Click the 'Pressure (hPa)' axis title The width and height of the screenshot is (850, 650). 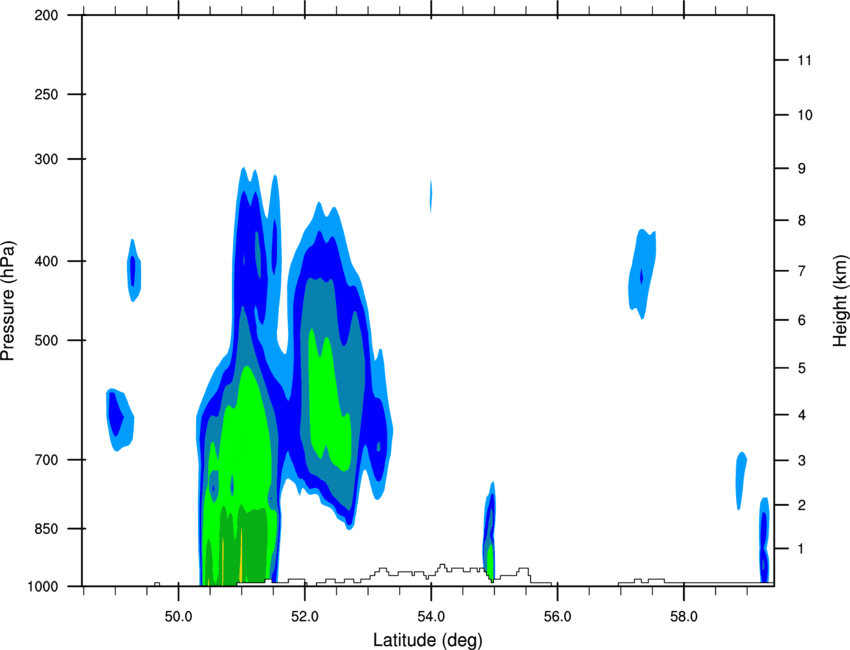[8, 301]
